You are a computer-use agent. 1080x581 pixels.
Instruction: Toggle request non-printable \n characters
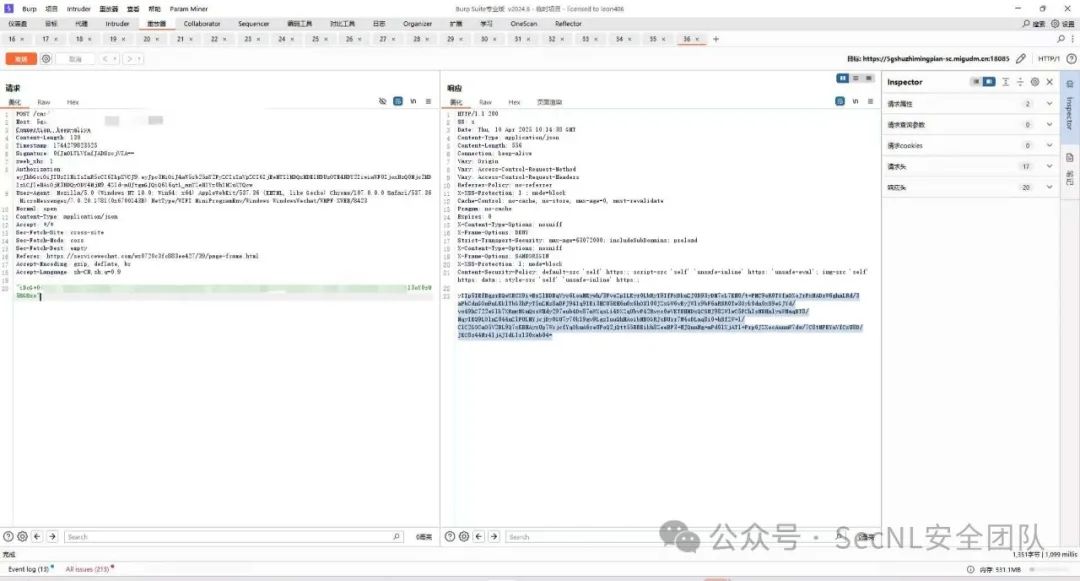[x=413, y=101]
